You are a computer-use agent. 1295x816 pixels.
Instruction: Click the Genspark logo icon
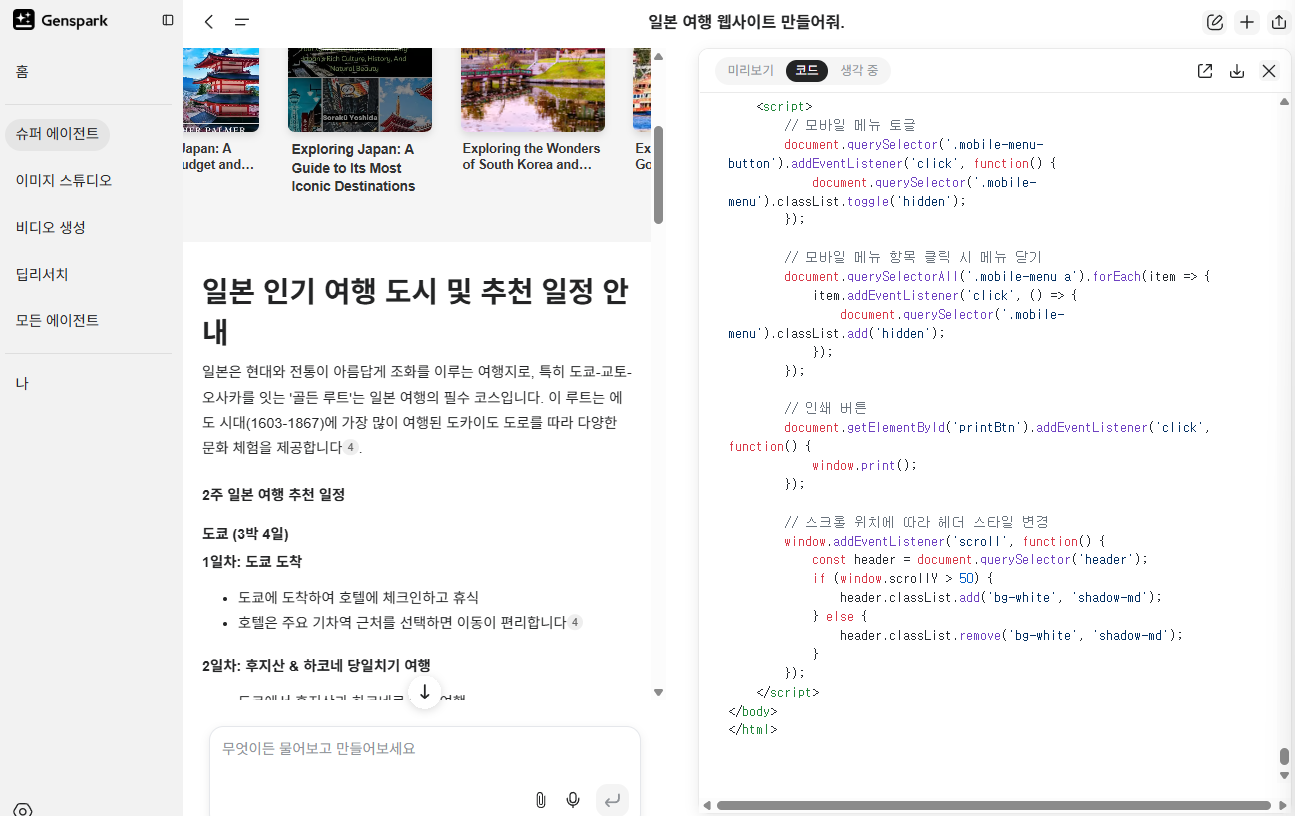pos(24,20)
